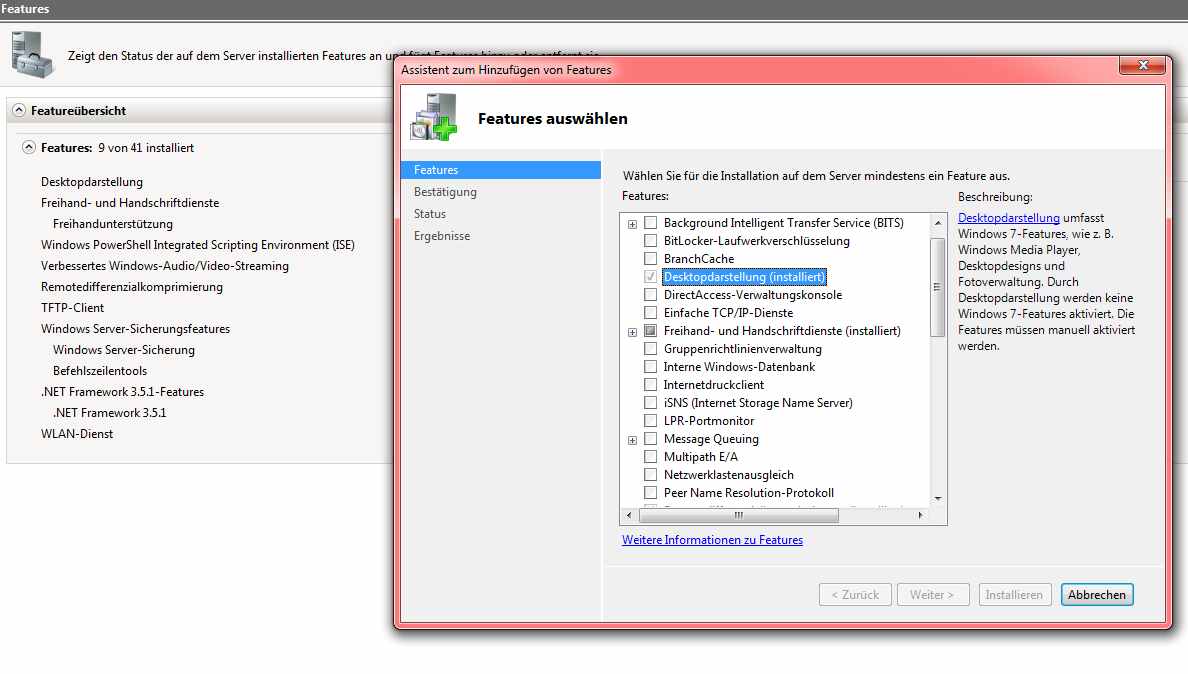Click Windows PowerShell Integrated Scripting Environment entry
1188x674 pixels.
coord(198,245)
